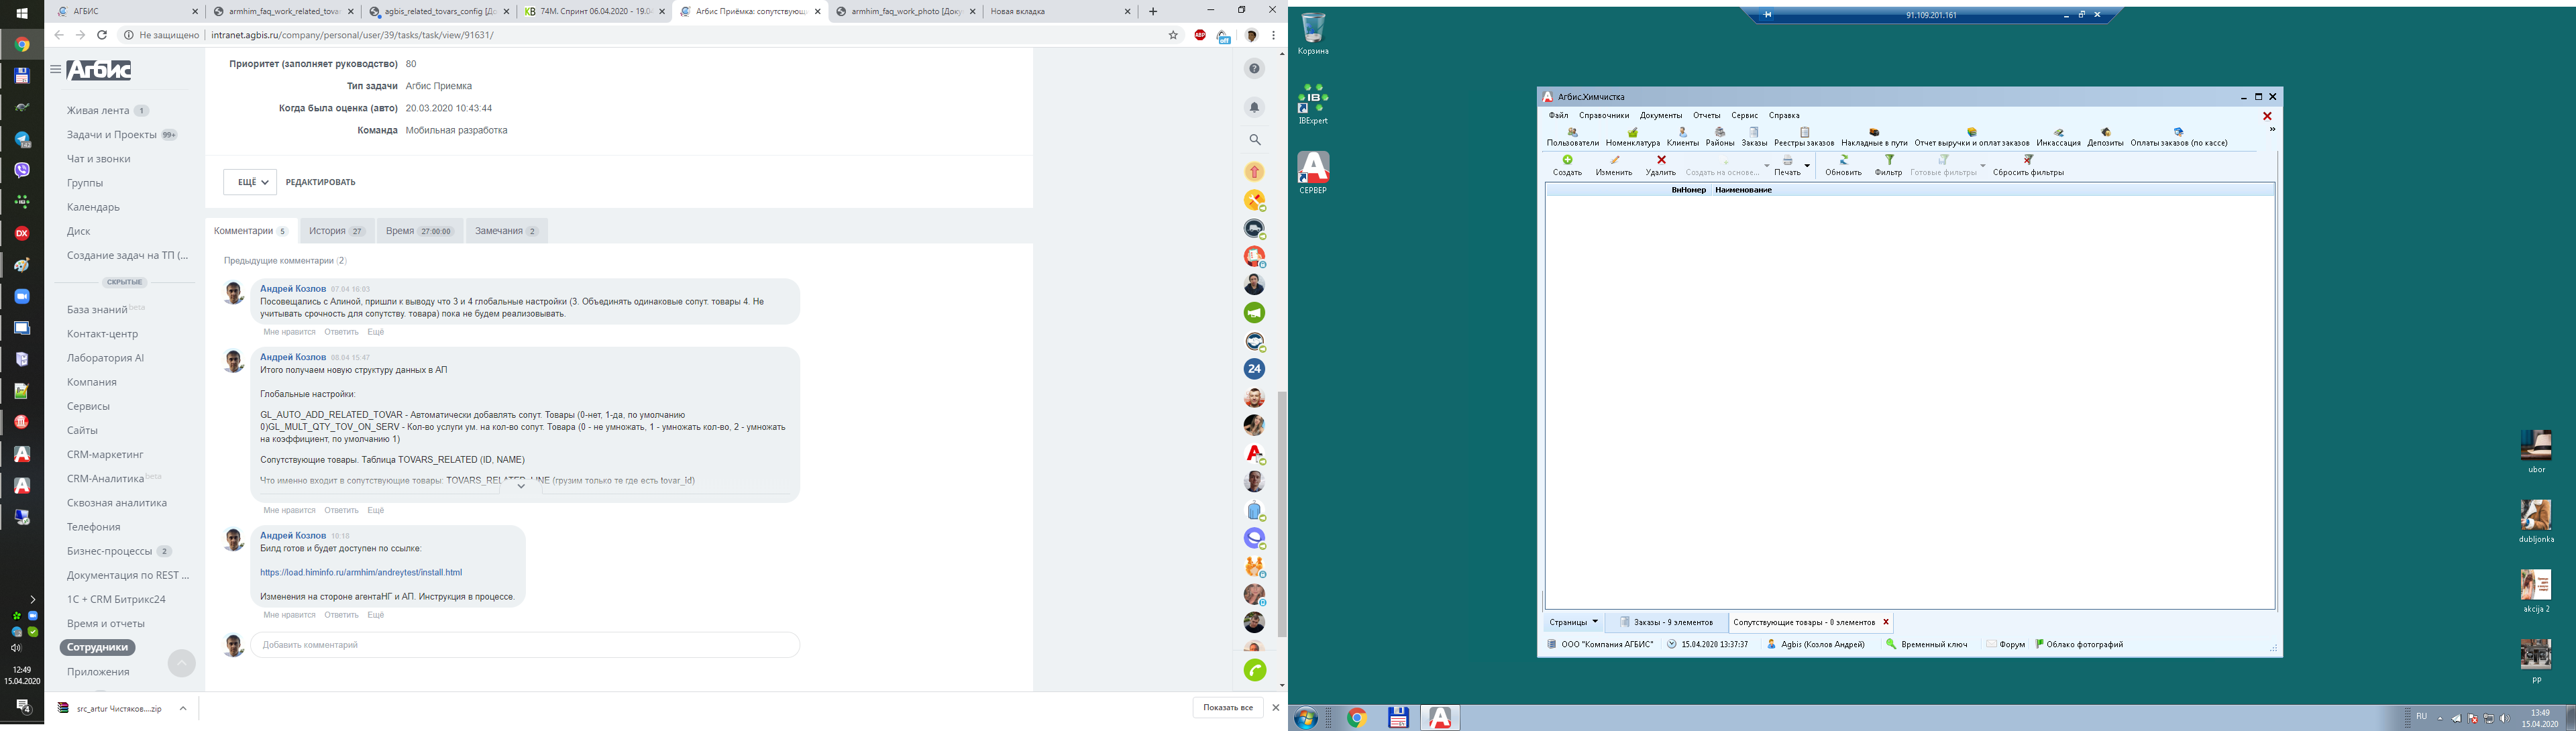Click Добавить комментарий input field
The width and height of the screenshot is (2576, 731).
[525, 645]
